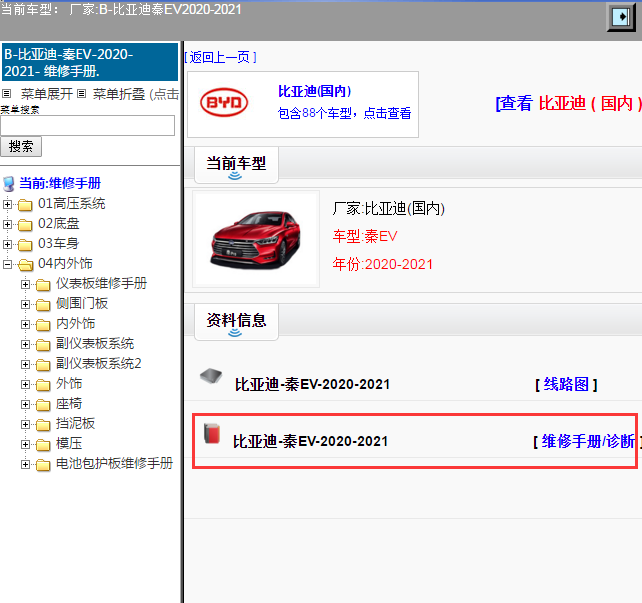
Task: Click 菜单折叠 text
Action: tap(119, 94)
